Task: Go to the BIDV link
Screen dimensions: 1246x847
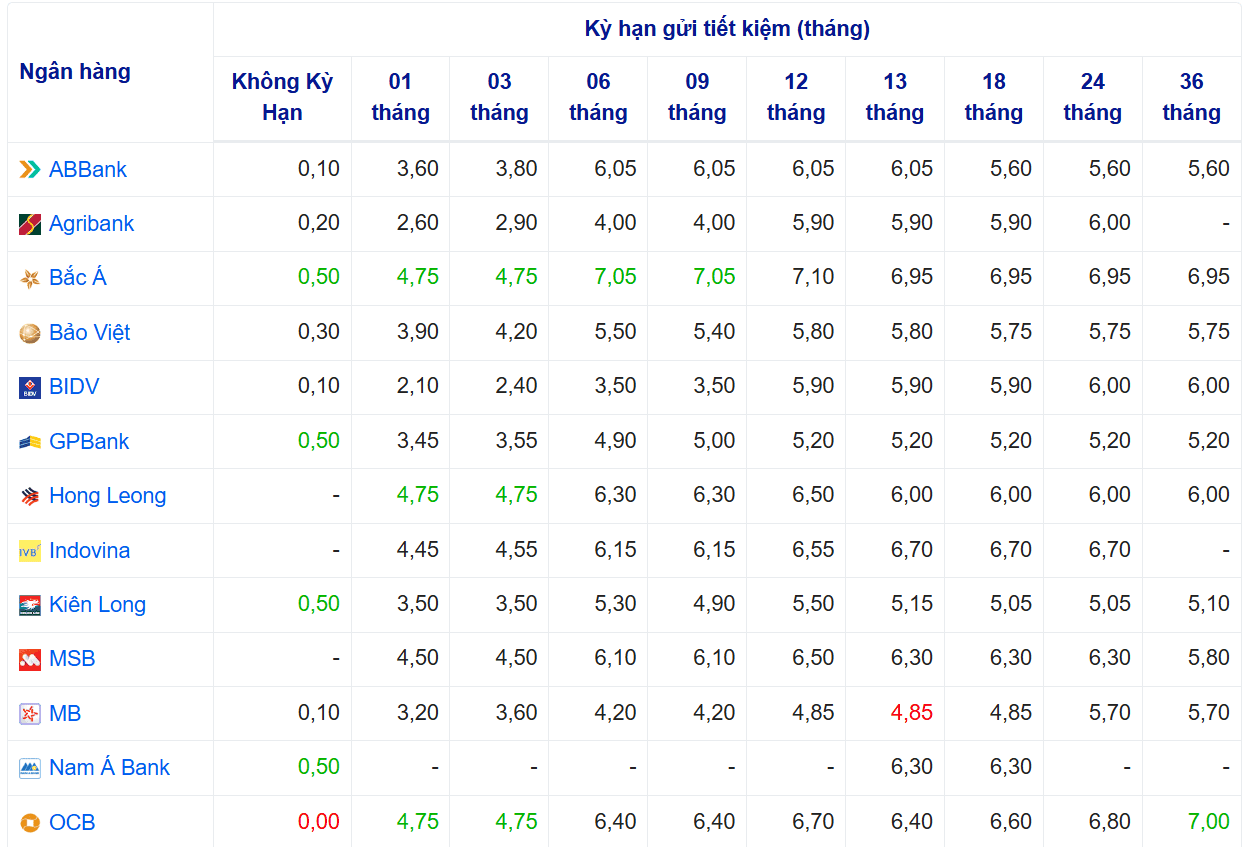Action: pyautogui.click(x=74, y=387)
